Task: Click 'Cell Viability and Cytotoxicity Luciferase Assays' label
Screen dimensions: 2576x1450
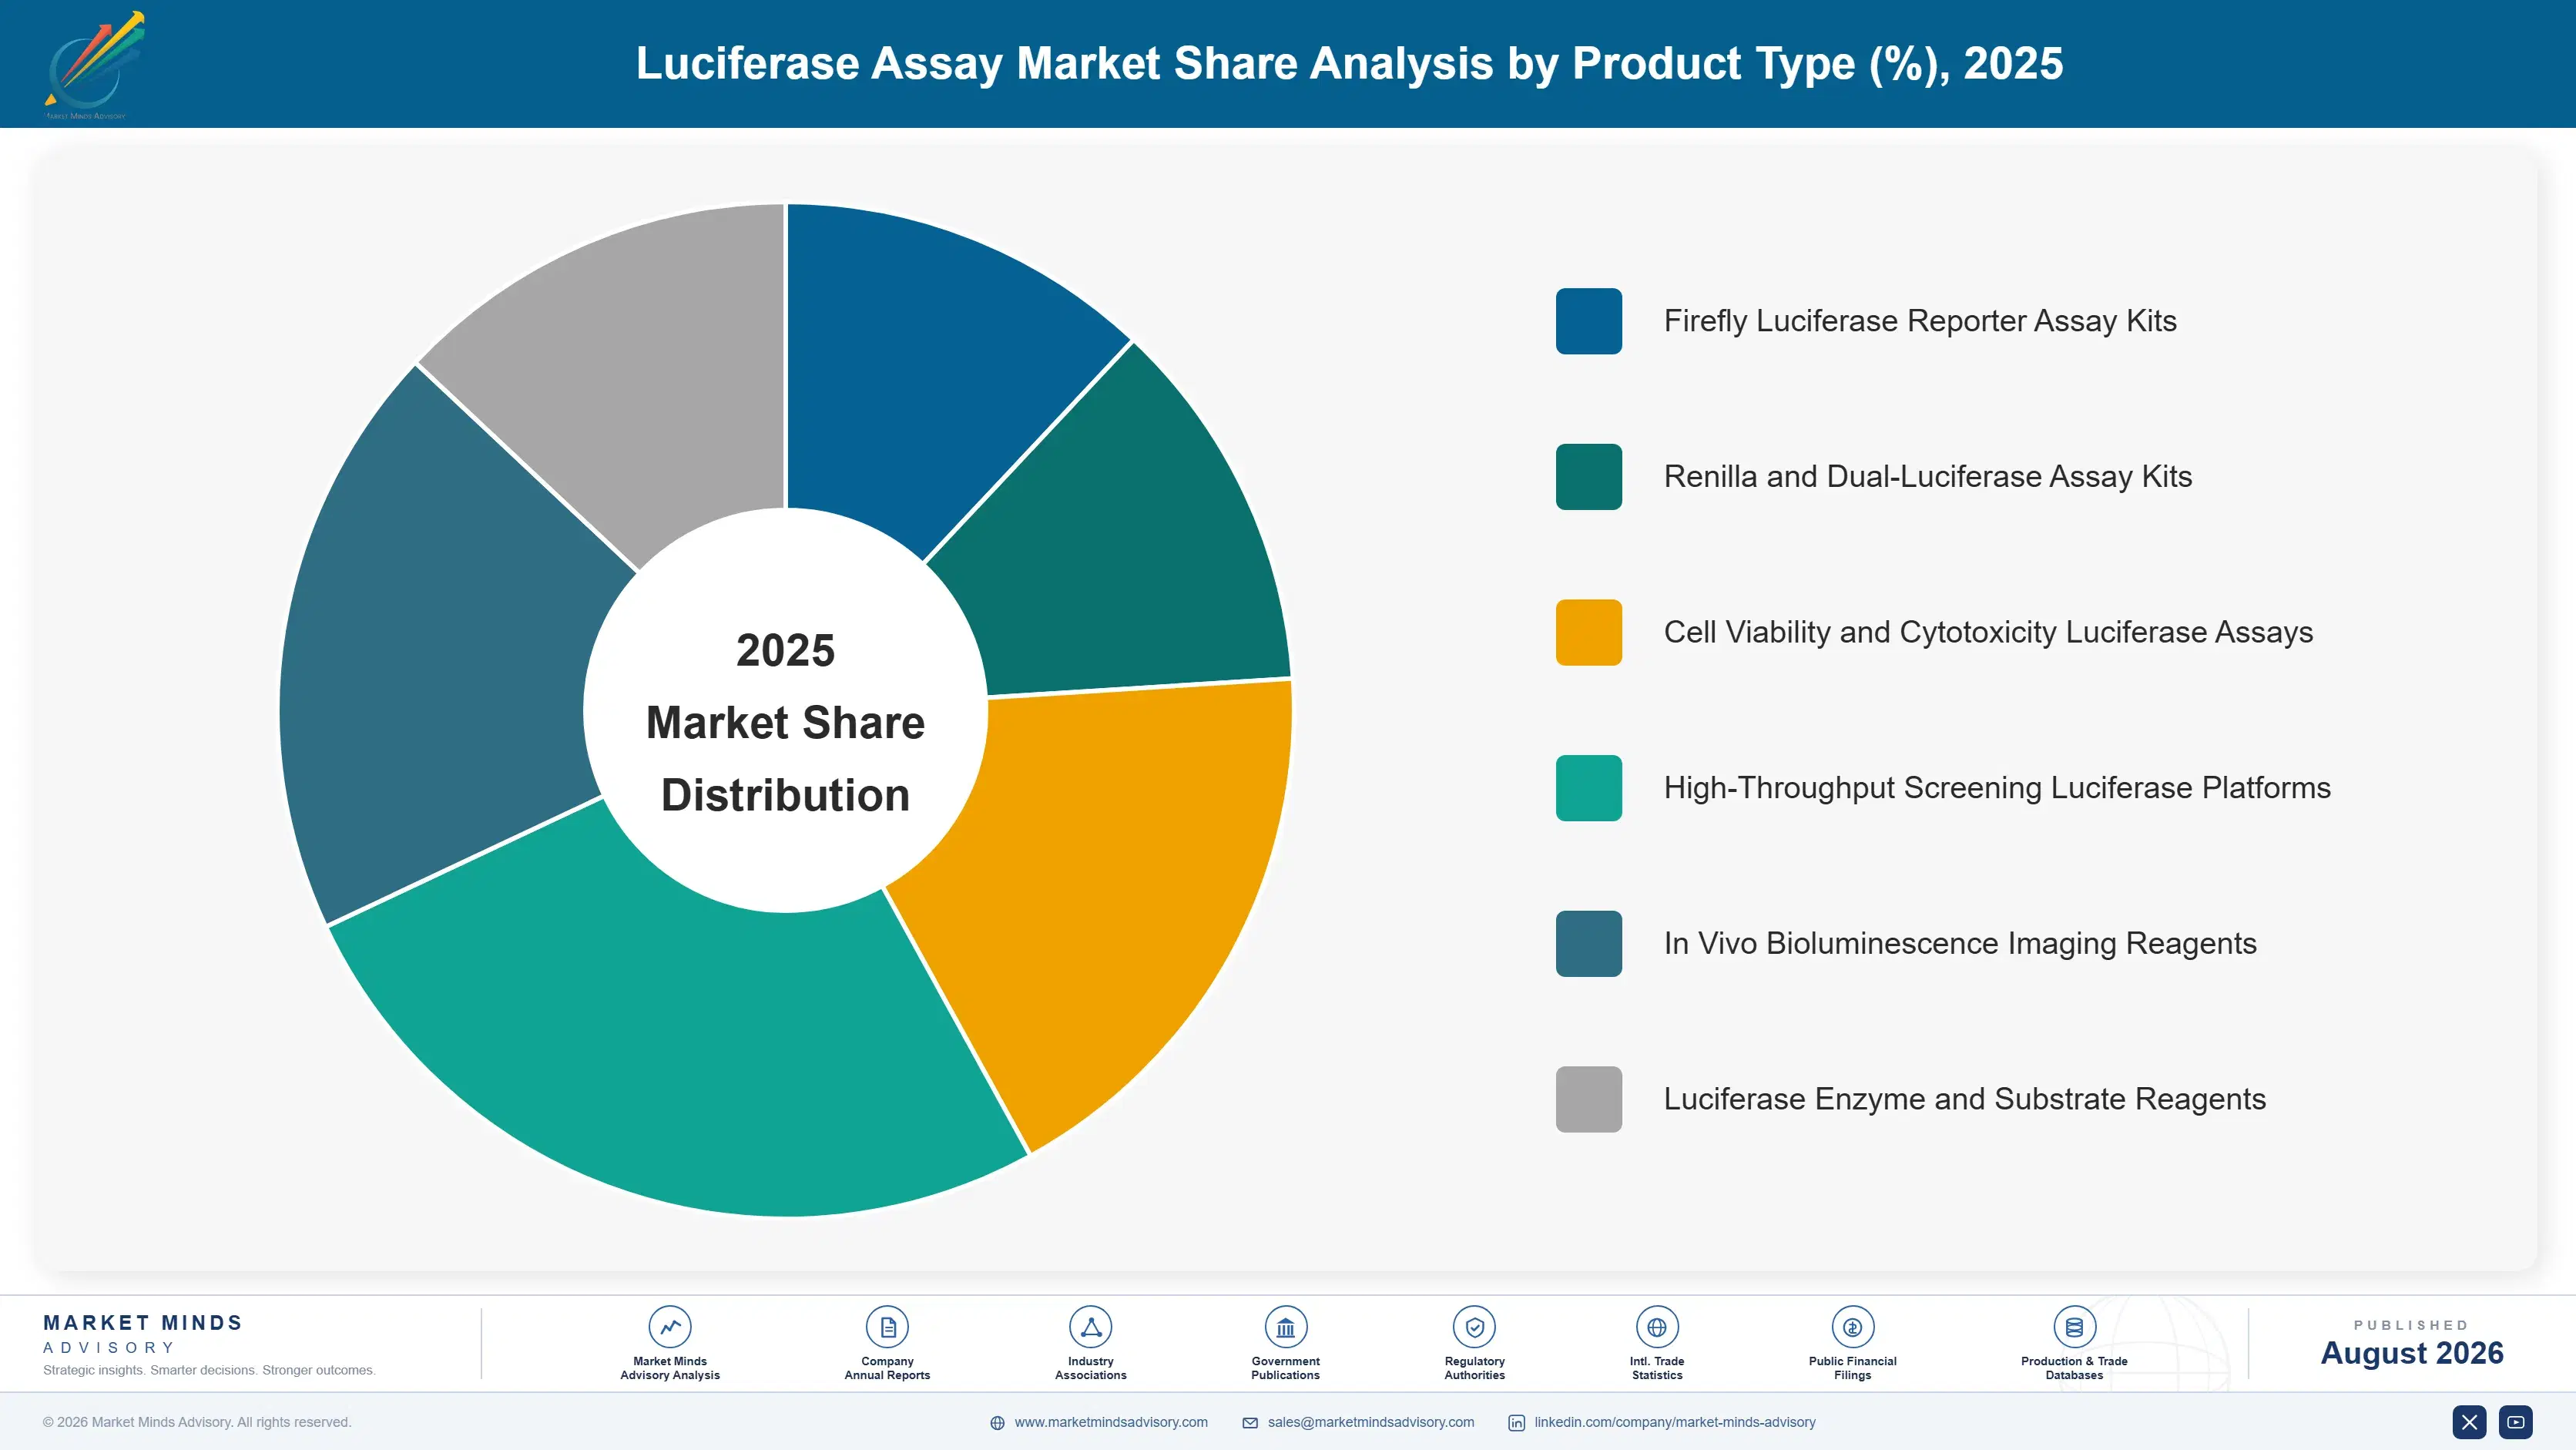Action: click(x=1988, y=632)
